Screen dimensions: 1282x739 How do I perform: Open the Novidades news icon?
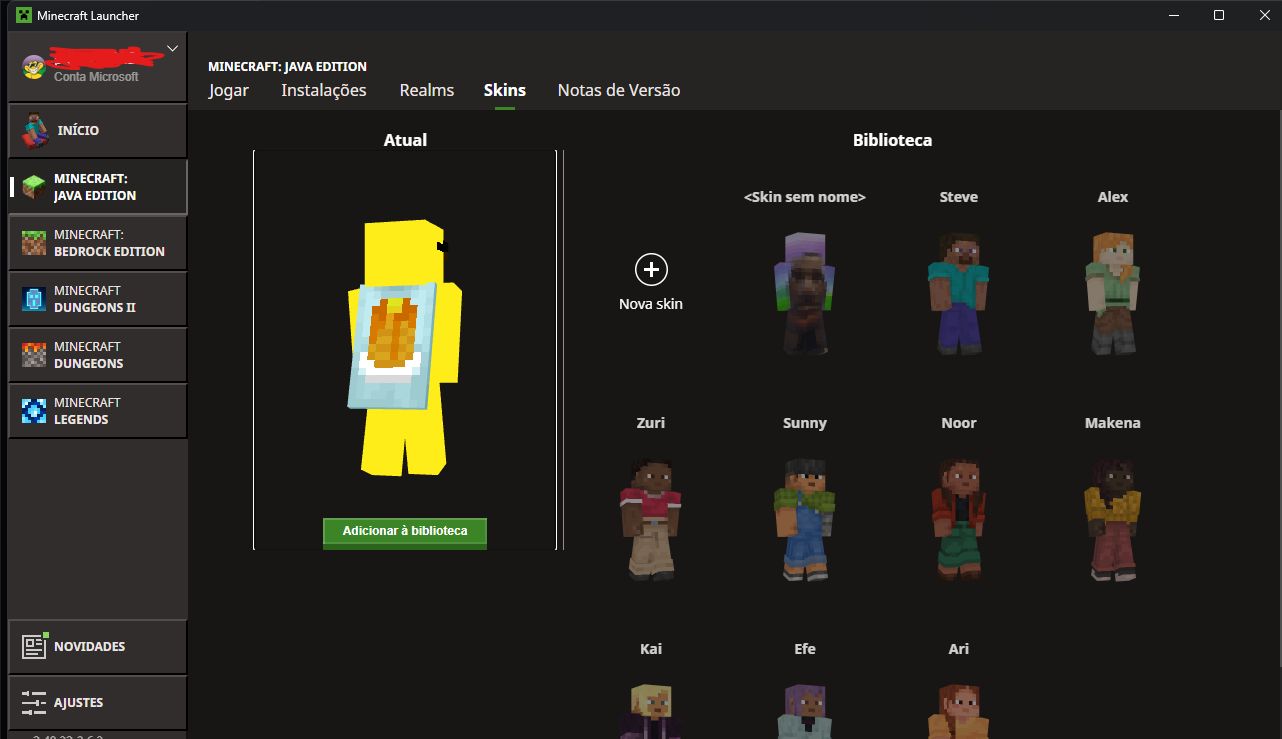click(34, 646)
